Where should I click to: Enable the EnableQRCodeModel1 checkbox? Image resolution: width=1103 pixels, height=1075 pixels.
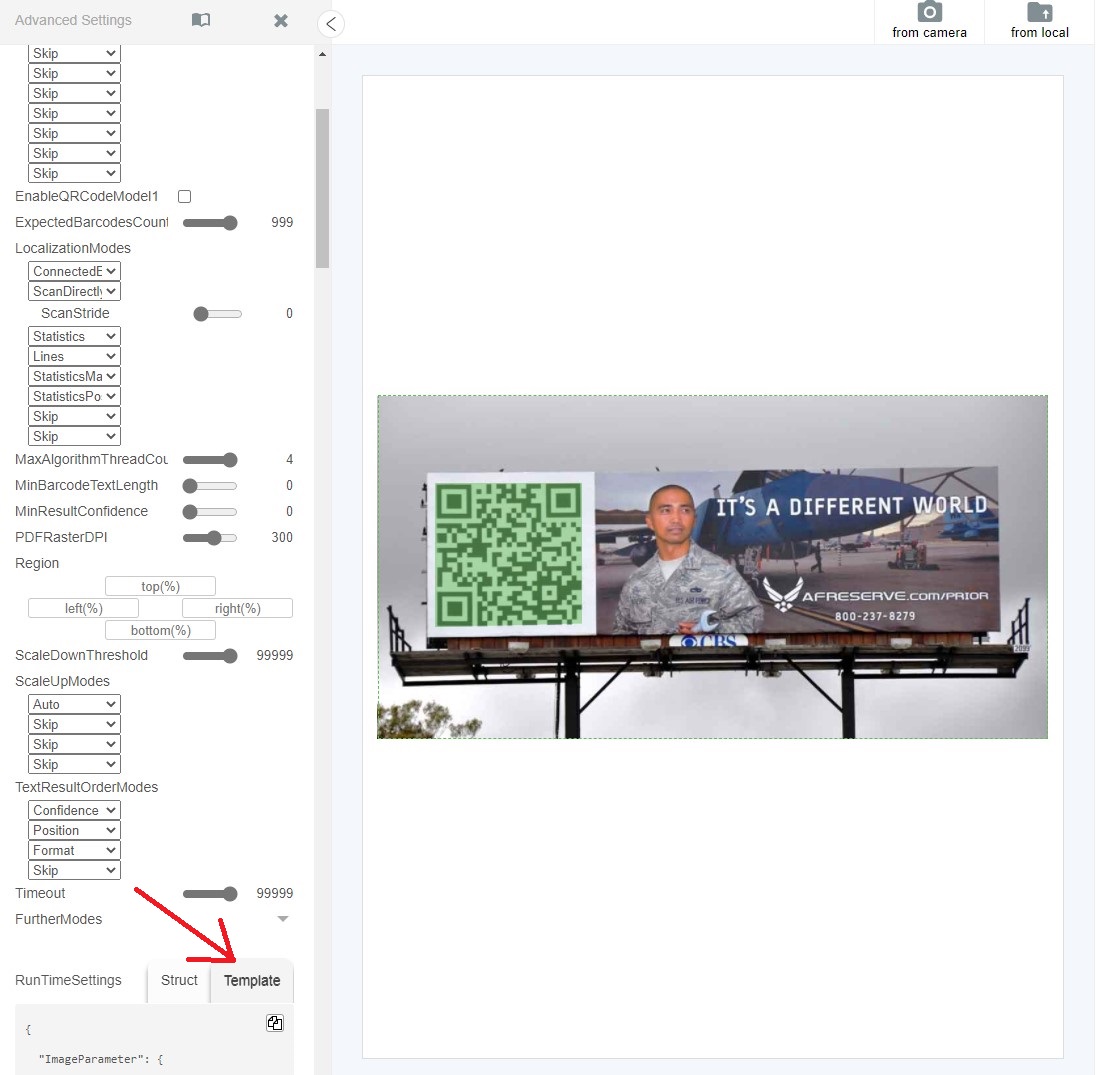click(184, 197)
